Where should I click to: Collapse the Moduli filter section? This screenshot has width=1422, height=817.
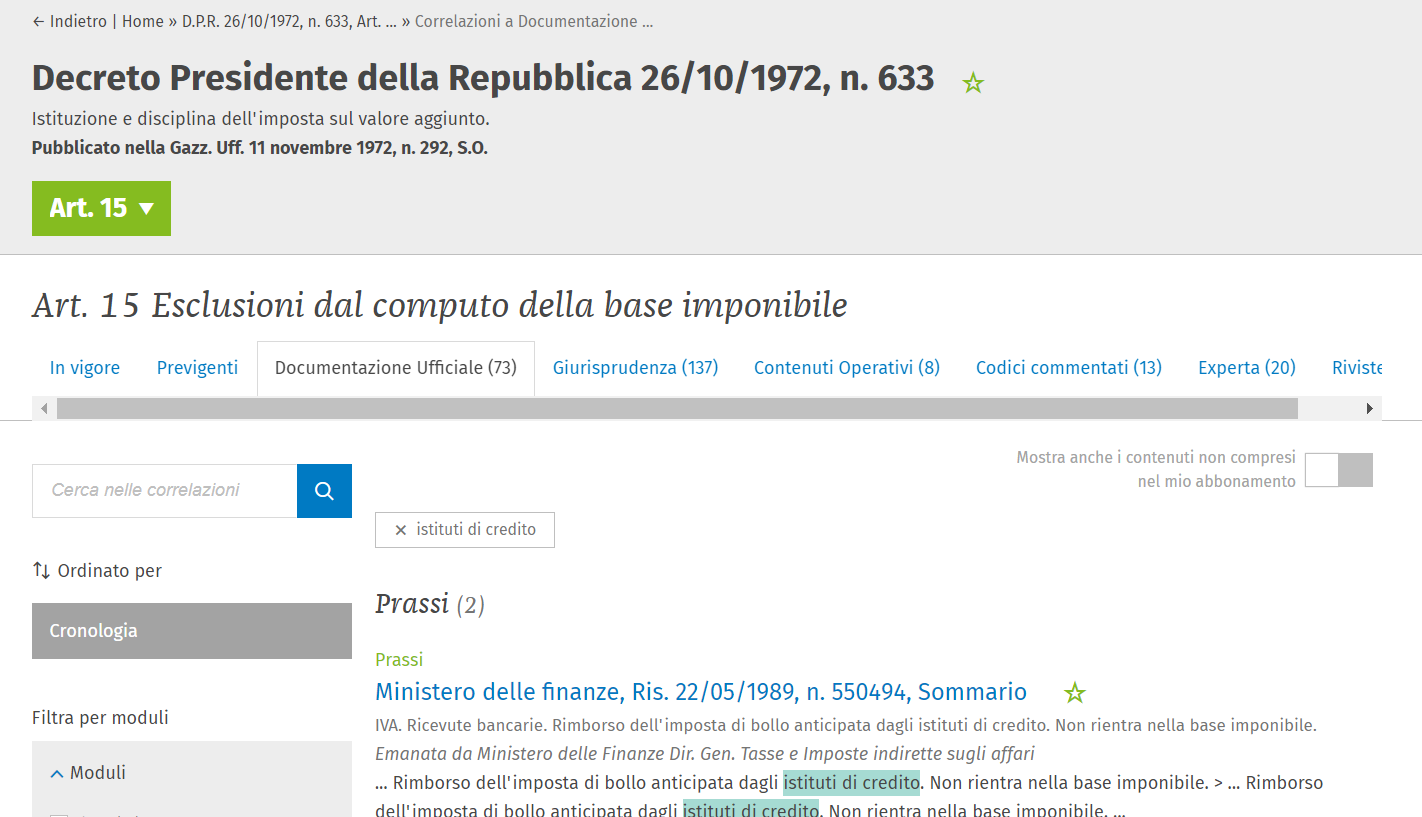click(x=57, y=773)
